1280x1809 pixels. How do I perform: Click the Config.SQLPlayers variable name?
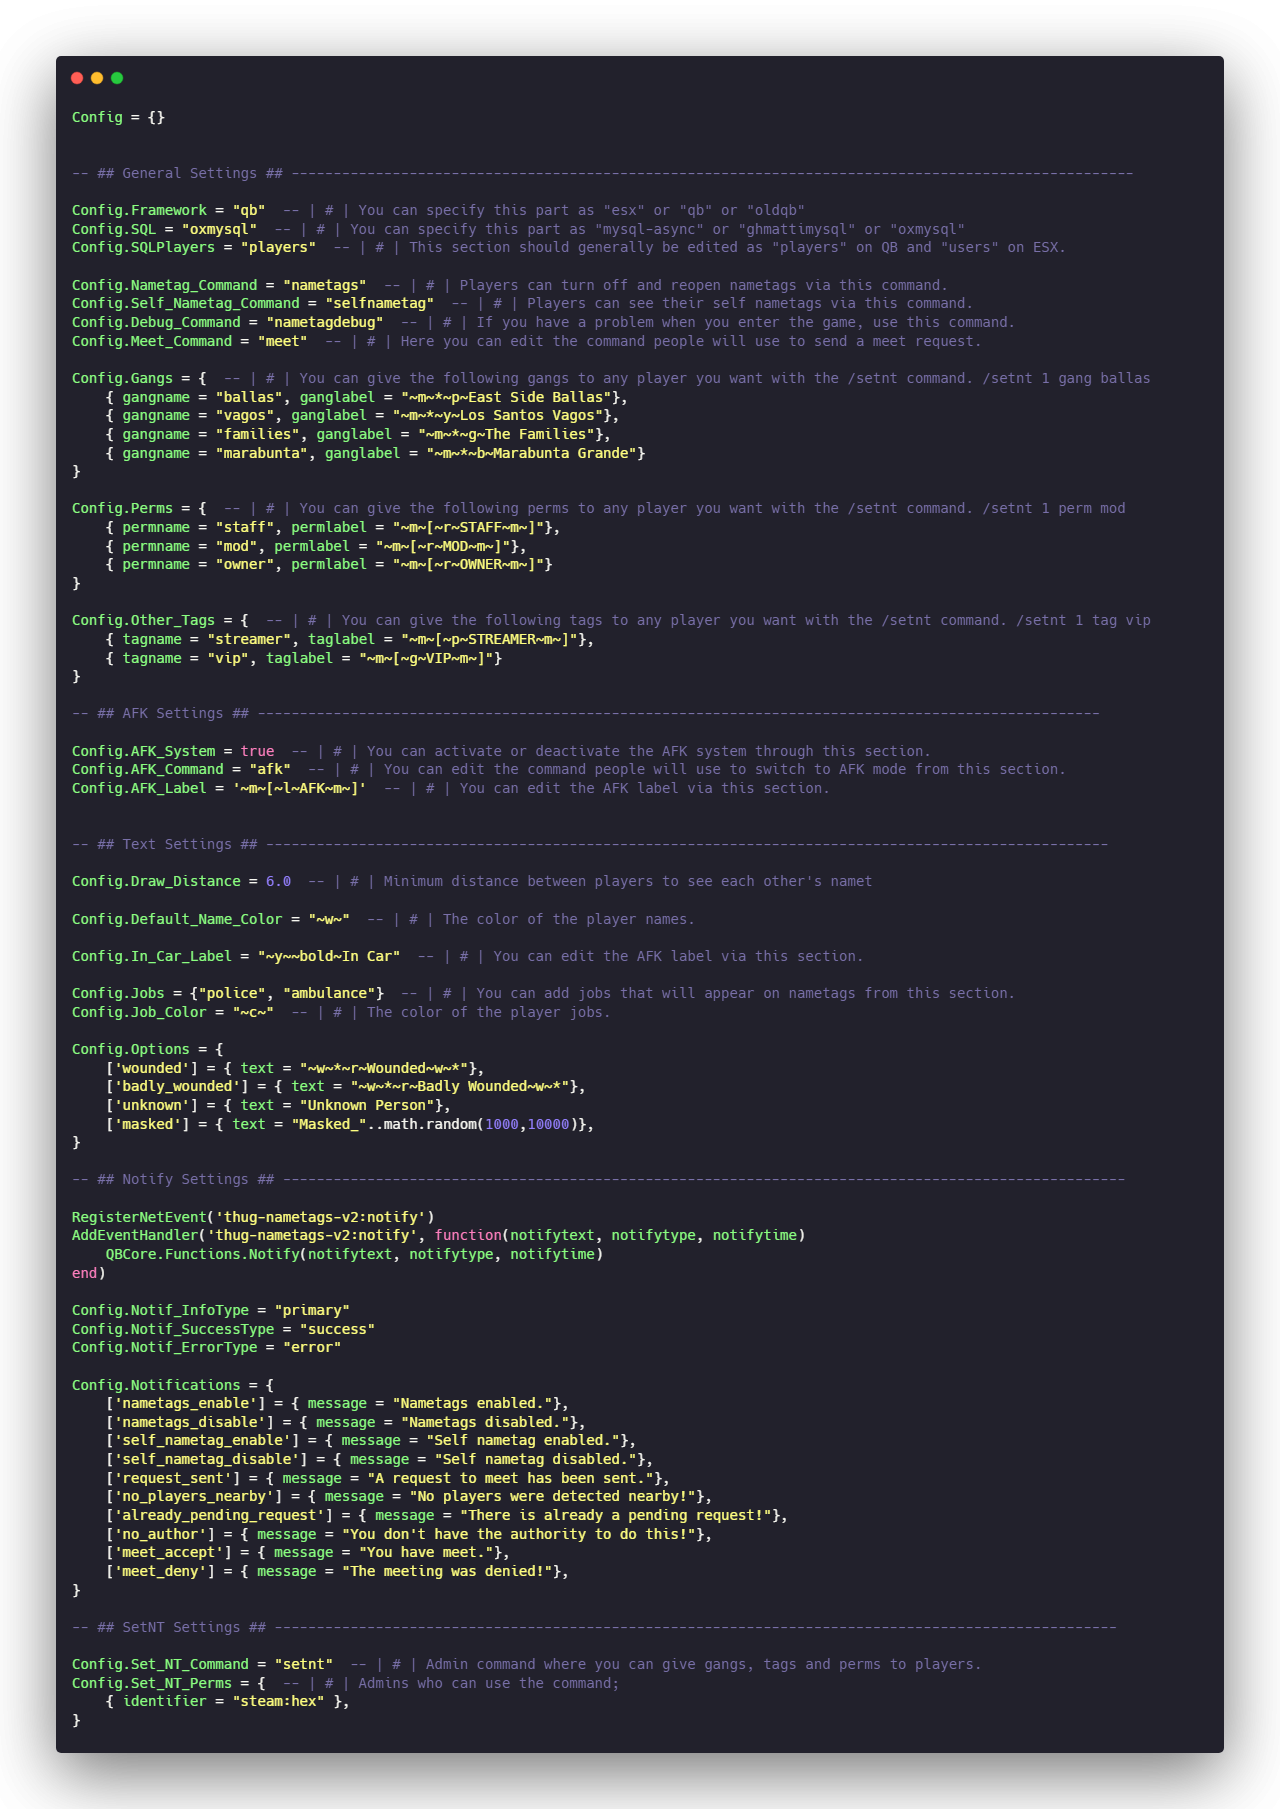click(143, 247)
